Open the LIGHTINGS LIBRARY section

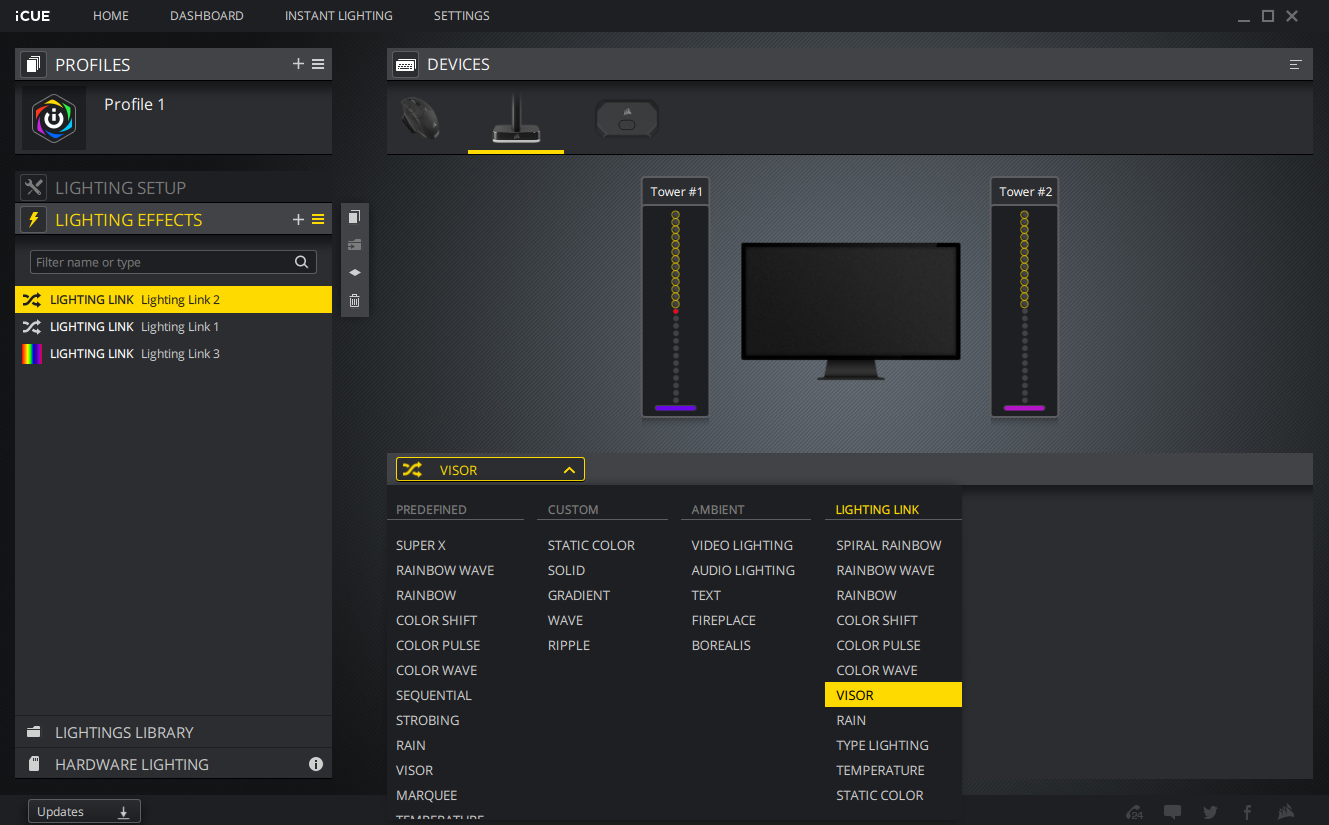(174, 732)
